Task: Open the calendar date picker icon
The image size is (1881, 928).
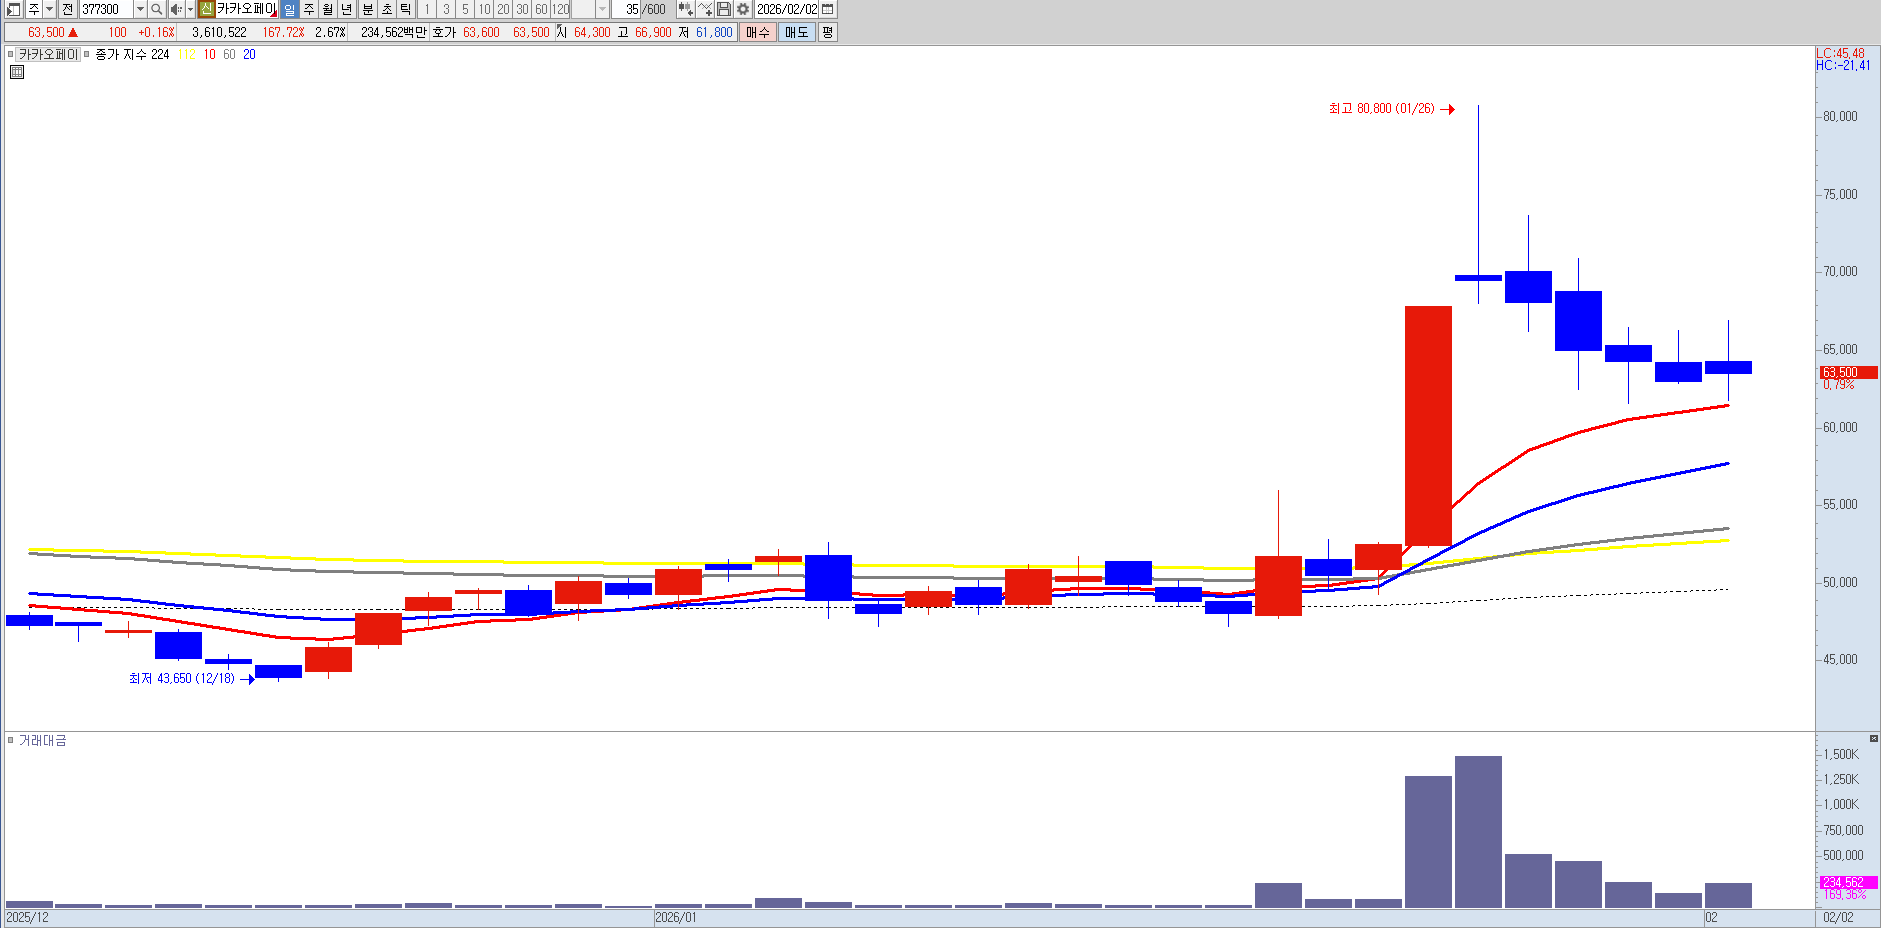Action: [x=828, y=9]
